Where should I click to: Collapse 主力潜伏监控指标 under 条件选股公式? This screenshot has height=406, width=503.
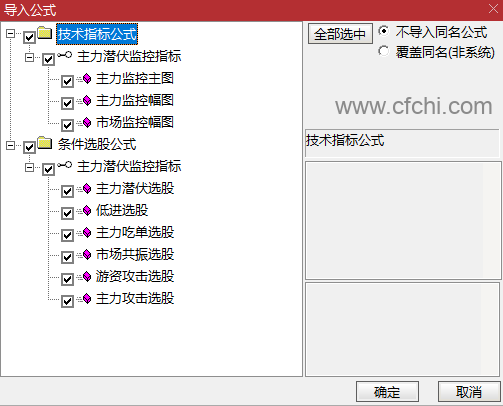coord(30,167)
